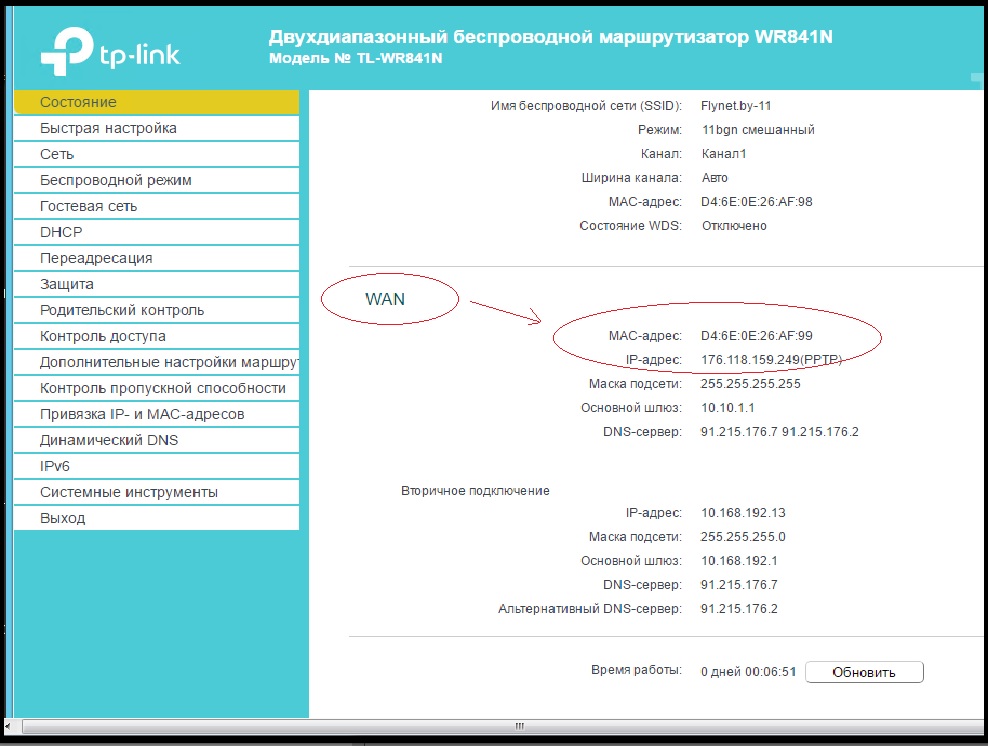This screenshot has height=746, width=988.
Task: Open Родительский контроль settings
Action: 156,310
